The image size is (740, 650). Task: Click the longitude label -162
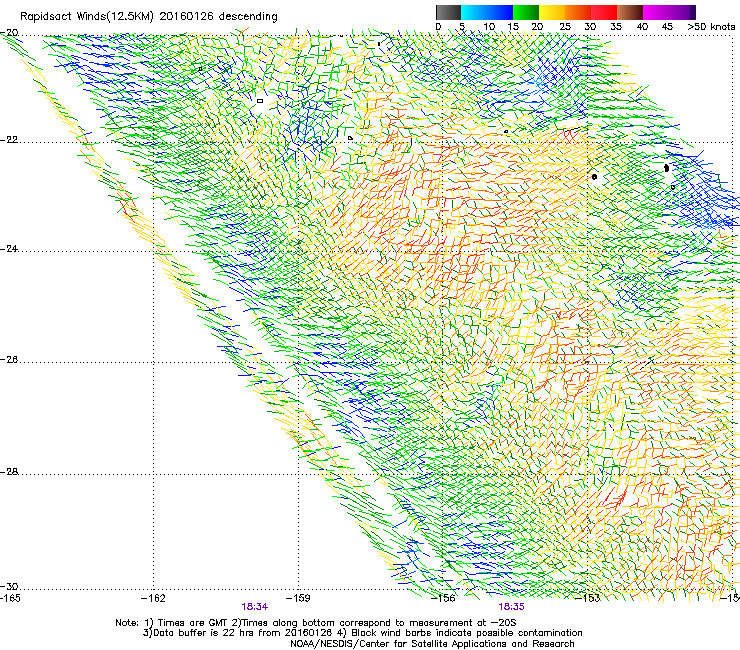pyautogui.click(x=154, y=599)
